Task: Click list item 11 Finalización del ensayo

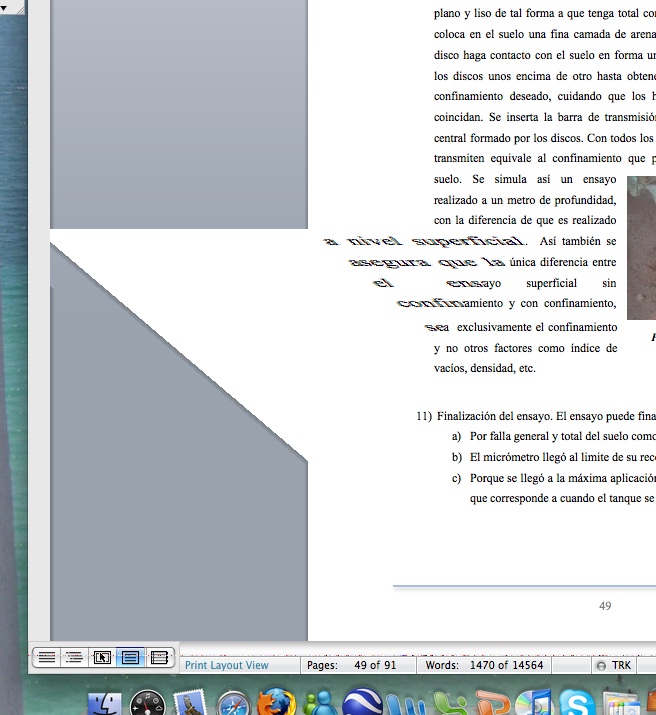Action: 536,416
